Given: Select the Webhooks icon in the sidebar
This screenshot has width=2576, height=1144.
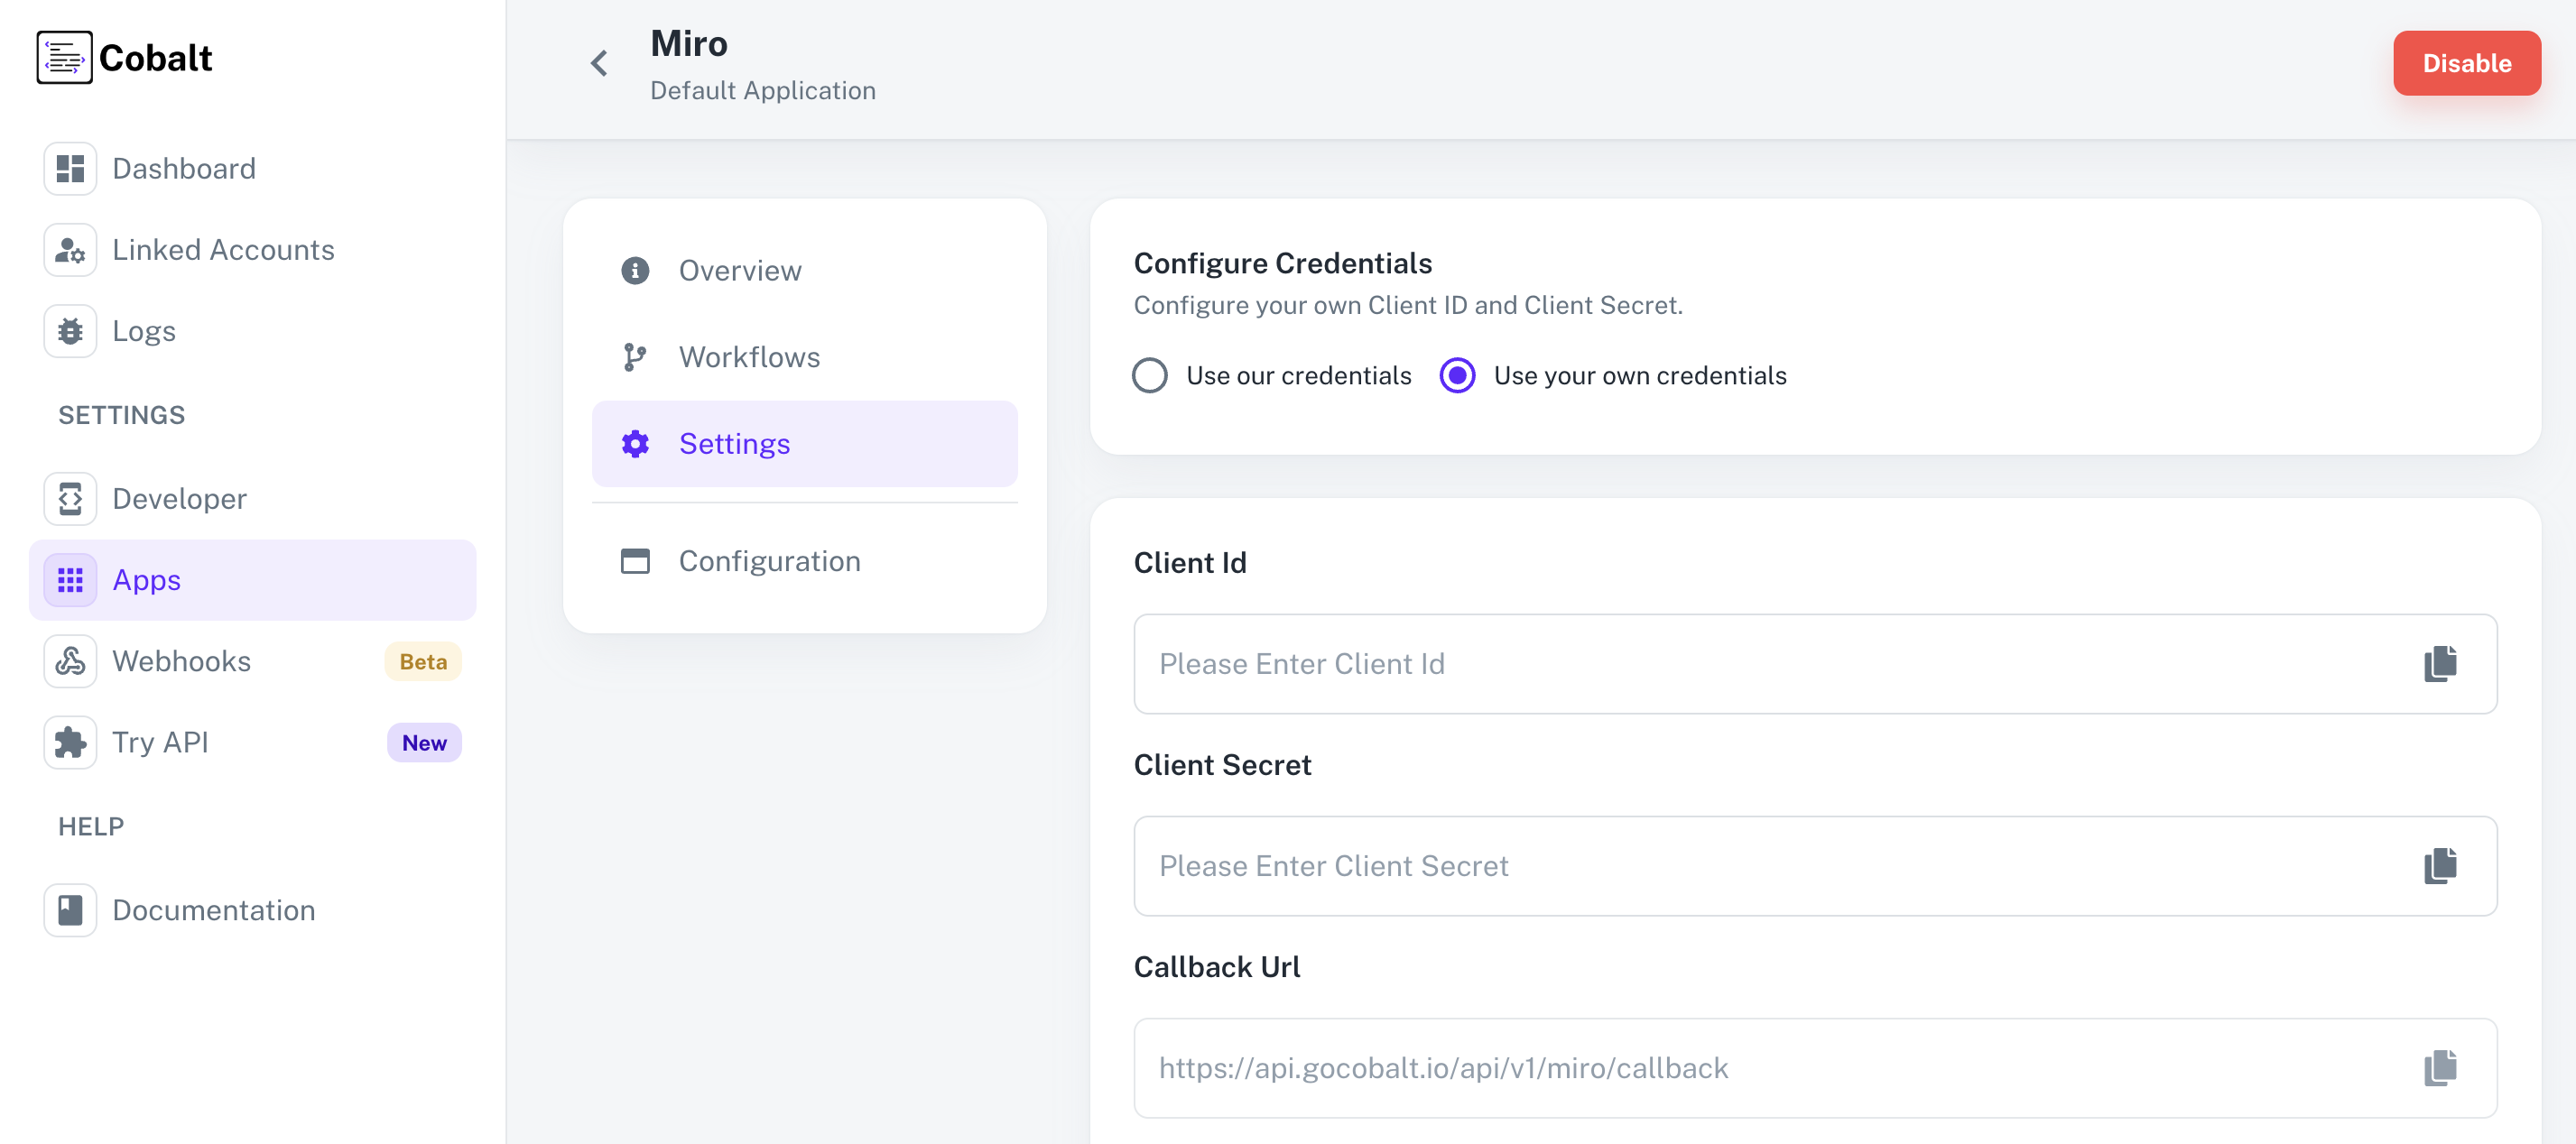Looking at the screenshot, I should click(x=69, y=661).
